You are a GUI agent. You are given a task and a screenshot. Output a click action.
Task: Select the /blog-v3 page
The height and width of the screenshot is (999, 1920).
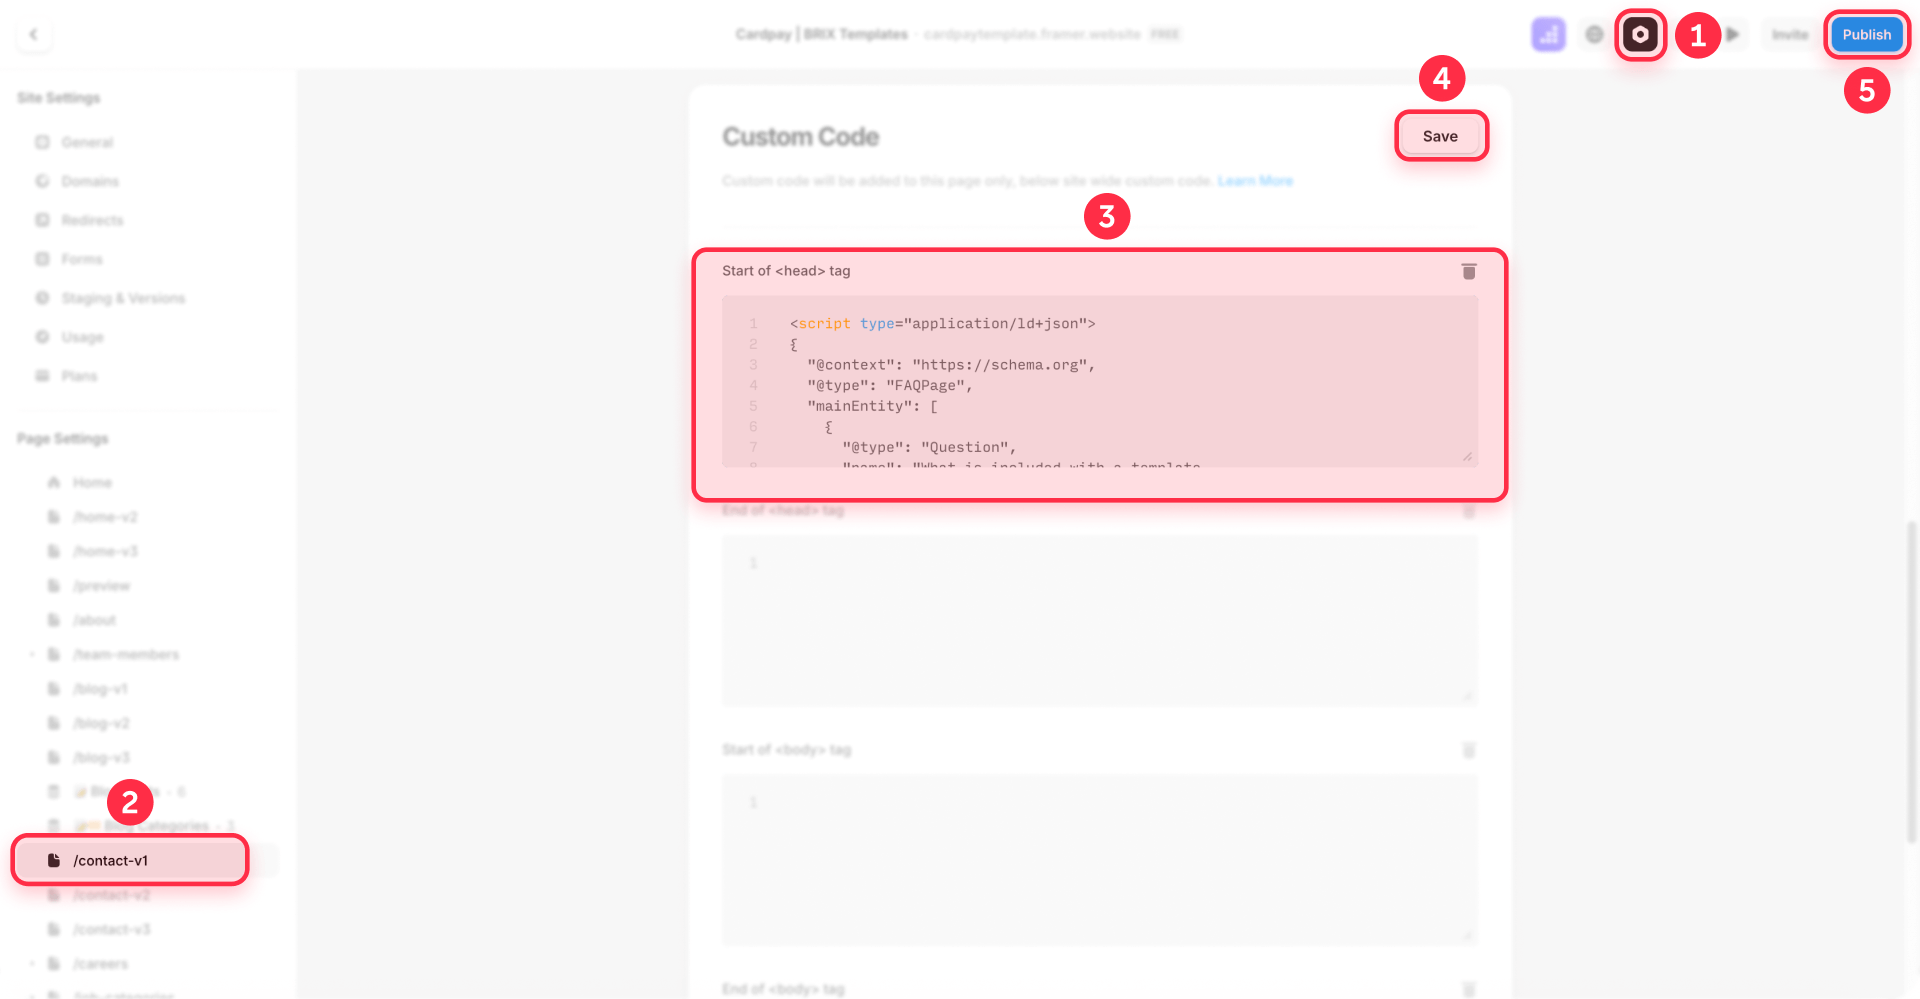pos(101,757)
